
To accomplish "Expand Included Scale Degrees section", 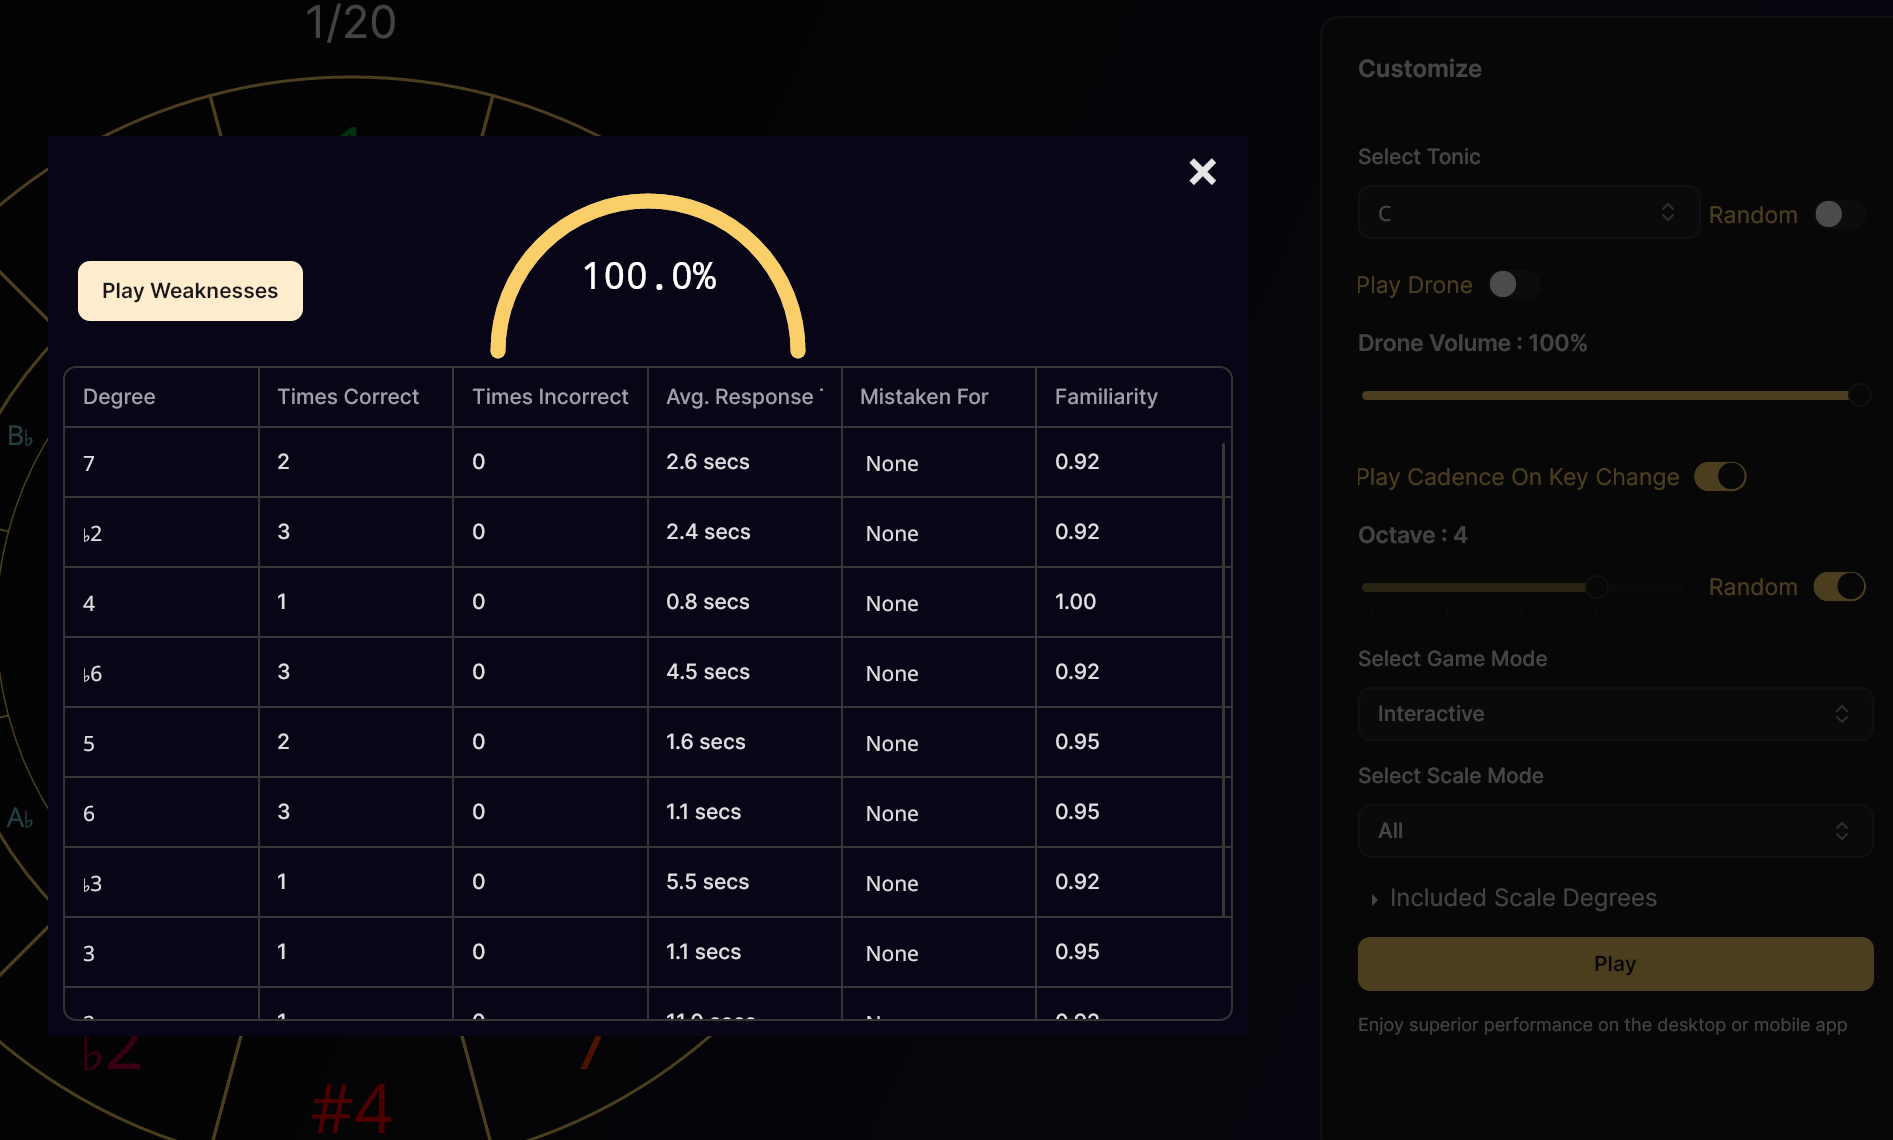I will click(x=1514, y=898).
